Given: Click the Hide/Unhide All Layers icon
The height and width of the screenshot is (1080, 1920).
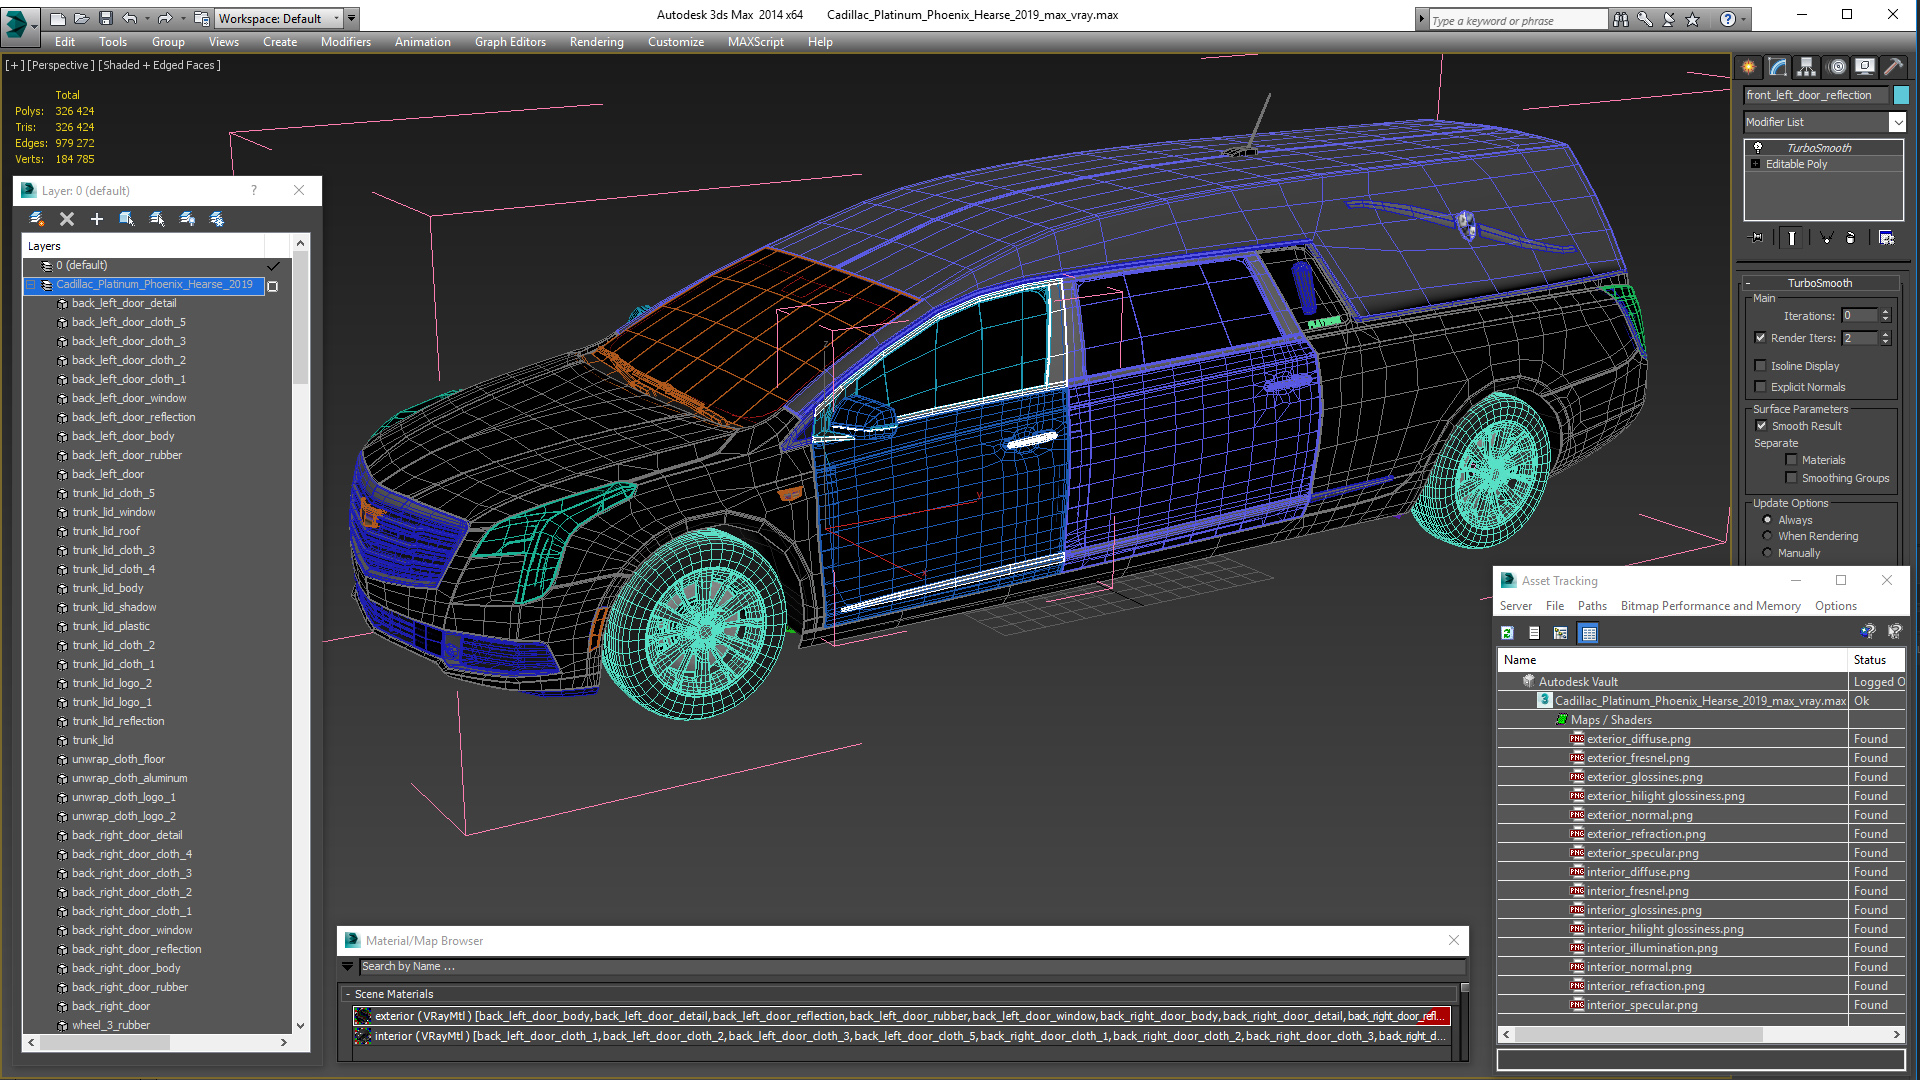Looking at the screenshot, I should pyautogui.click(x=187, y=219).
